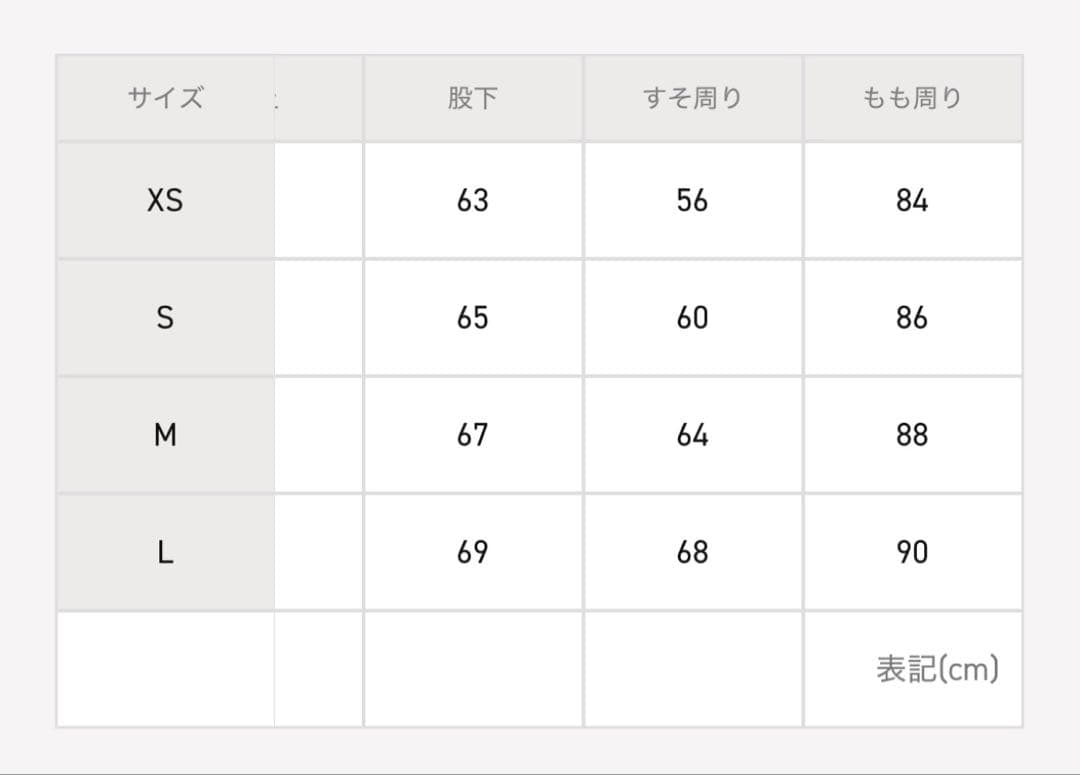Pick the L size row label

[x=165, y=552]
